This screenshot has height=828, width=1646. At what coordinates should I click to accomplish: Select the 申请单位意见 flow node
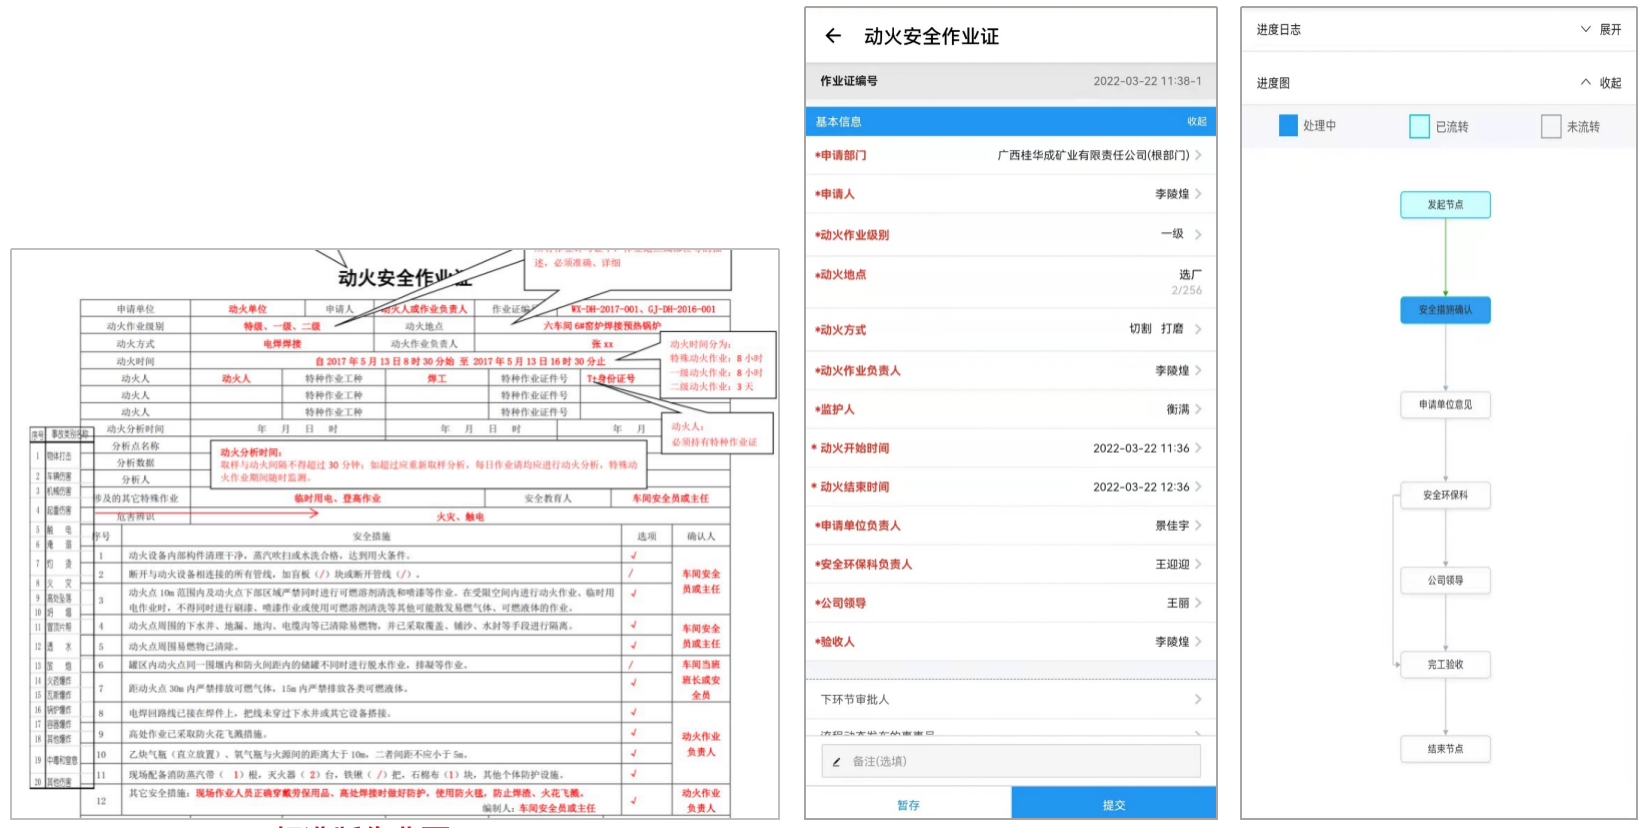click(1445, 405)
